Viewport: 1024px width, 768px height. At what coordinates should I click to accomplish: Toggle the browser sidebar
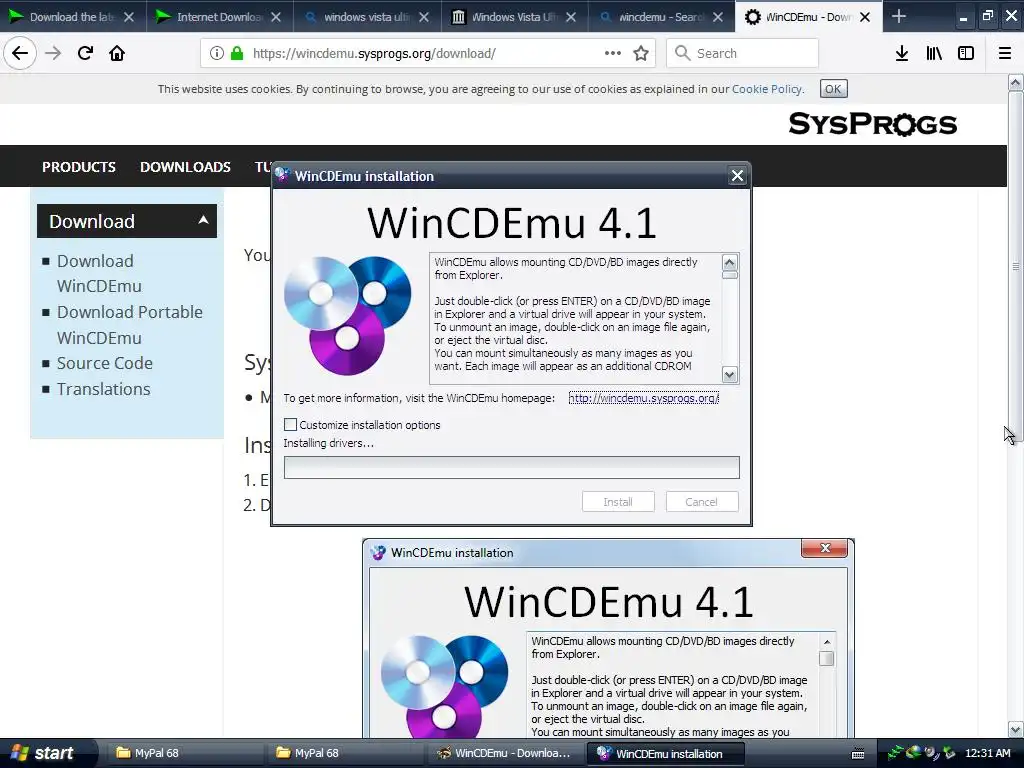966,54
